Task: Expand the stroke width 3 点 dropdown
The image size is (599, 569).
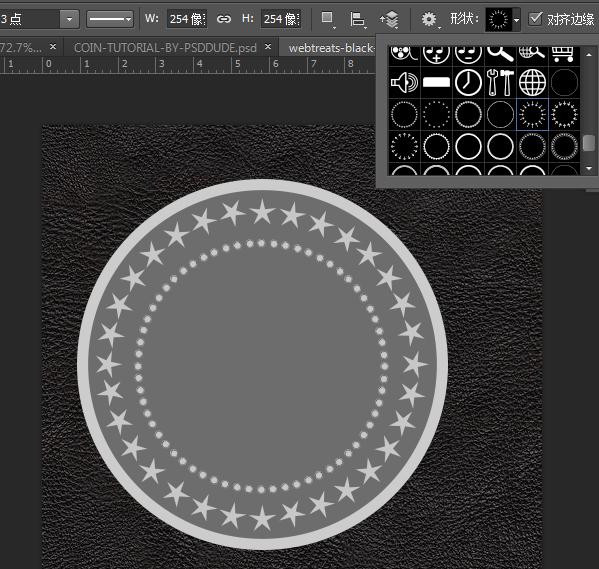Action: (x=69, y=19)
